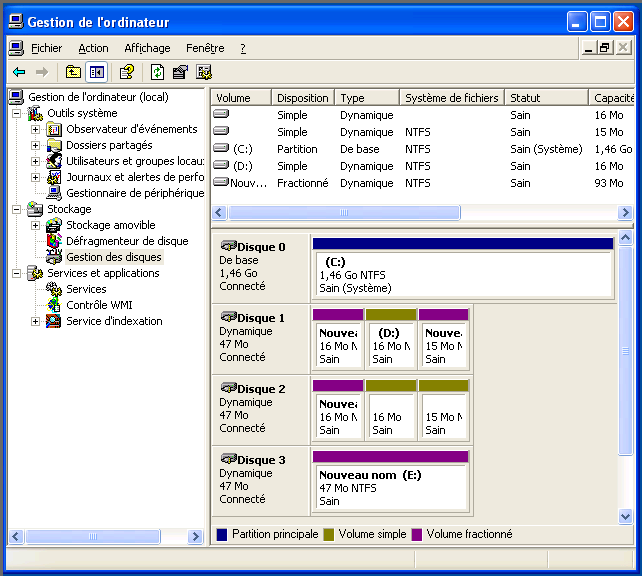Screen dimensions: 642x576
Task: Select the Nouveau nom (E:) volume block
Action: point(391,487)
